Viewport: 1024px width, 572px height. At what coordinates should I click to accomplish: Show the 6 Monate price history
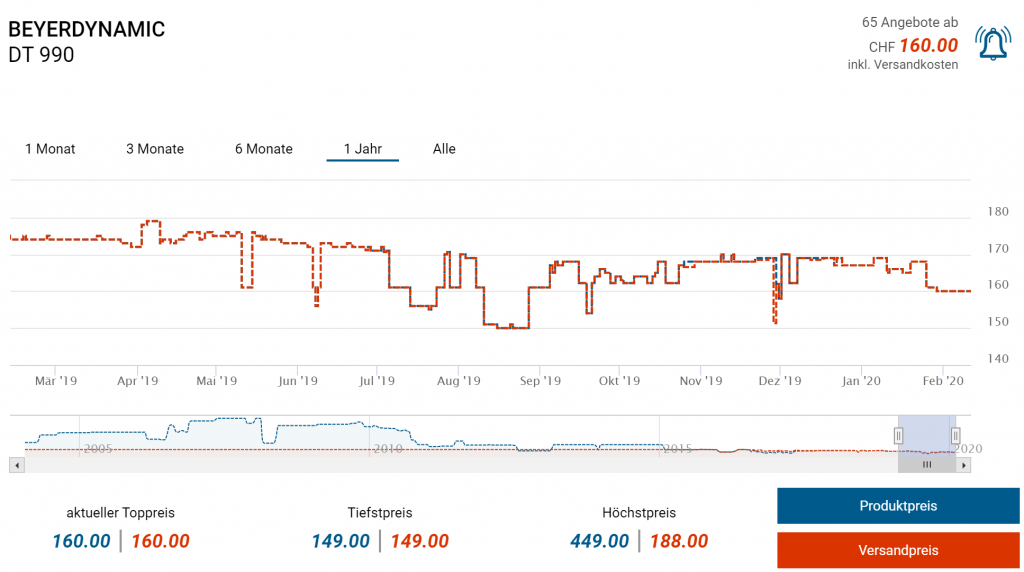pos(264,149)
